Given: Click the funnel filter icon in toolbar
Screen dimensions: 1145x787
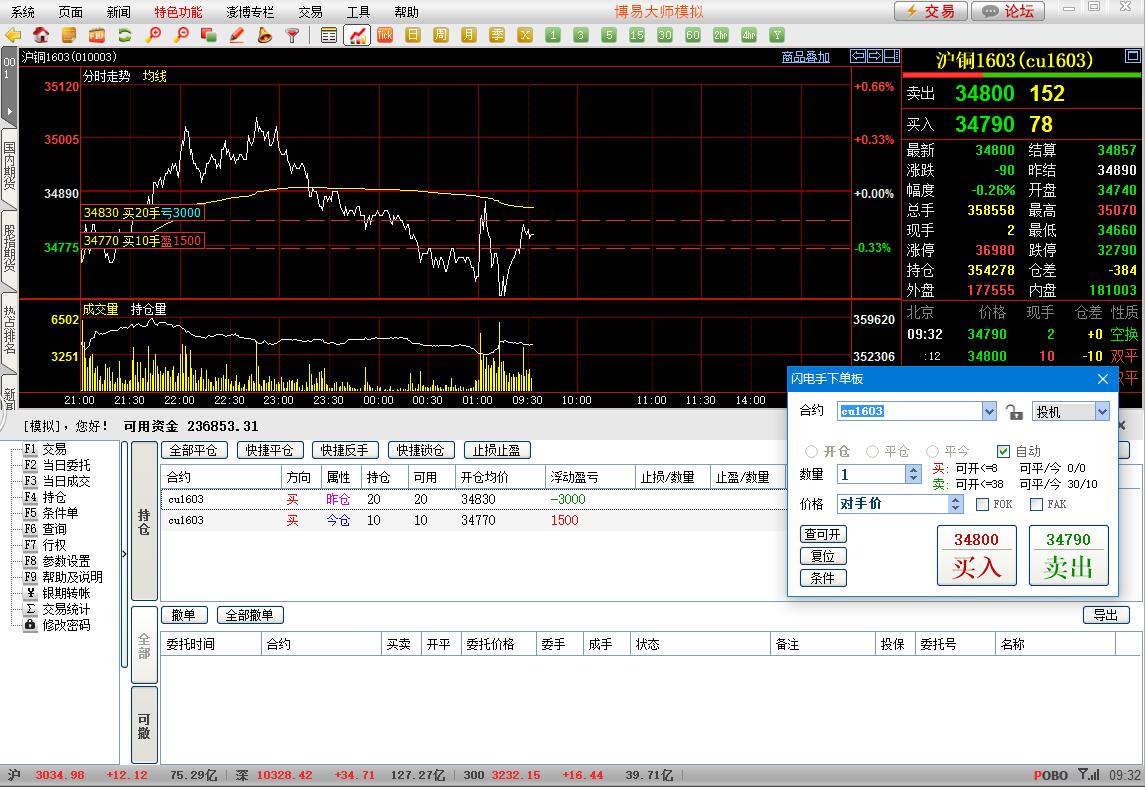Looking at the screenshot, I should (x=292, y=35).
